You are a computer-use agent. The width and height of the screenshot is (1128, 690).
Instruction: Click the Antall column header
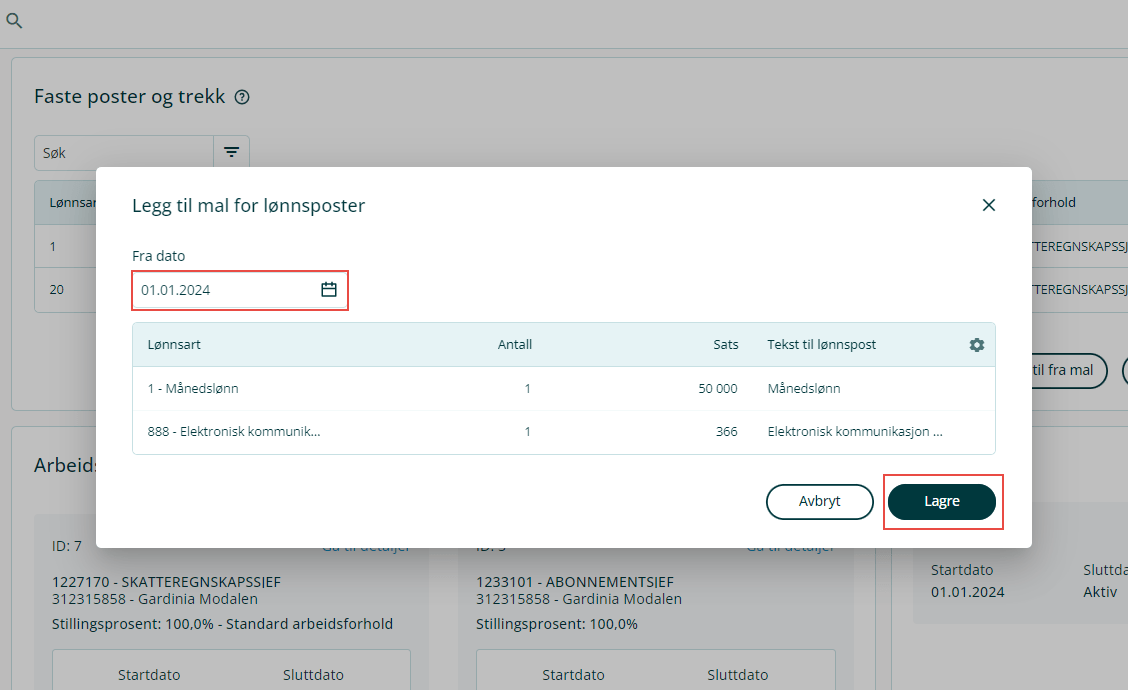pyautogui.click(x=514, y=345)
